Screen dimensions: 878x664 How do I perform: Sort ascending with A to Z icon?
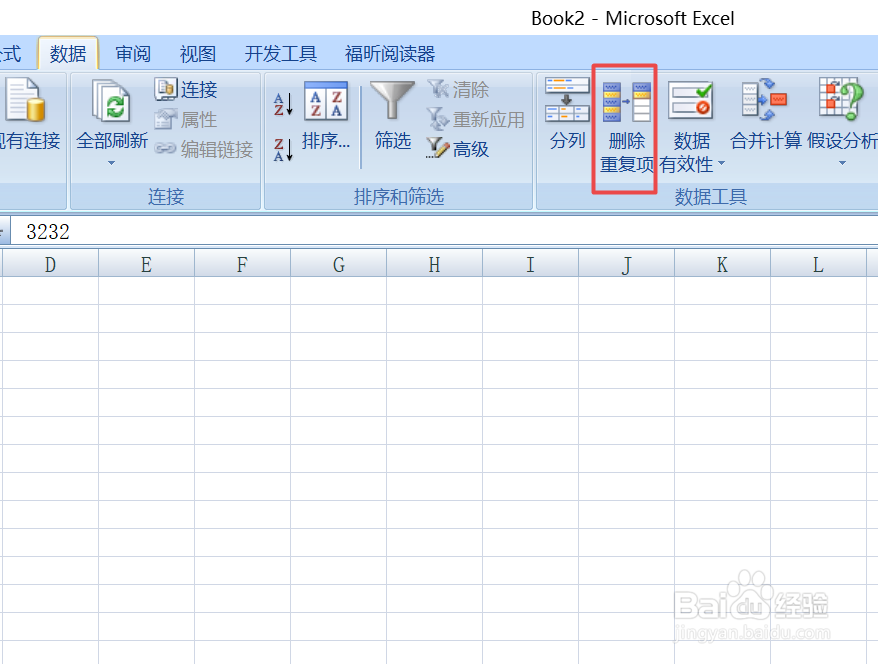pos(283,104)
